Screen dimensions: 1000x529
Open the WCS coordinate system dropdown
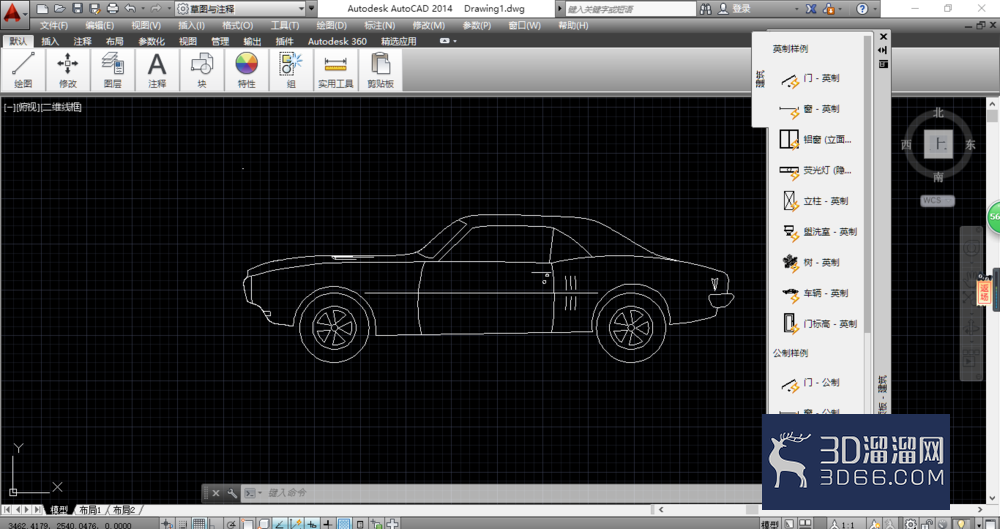click(937, 200)
